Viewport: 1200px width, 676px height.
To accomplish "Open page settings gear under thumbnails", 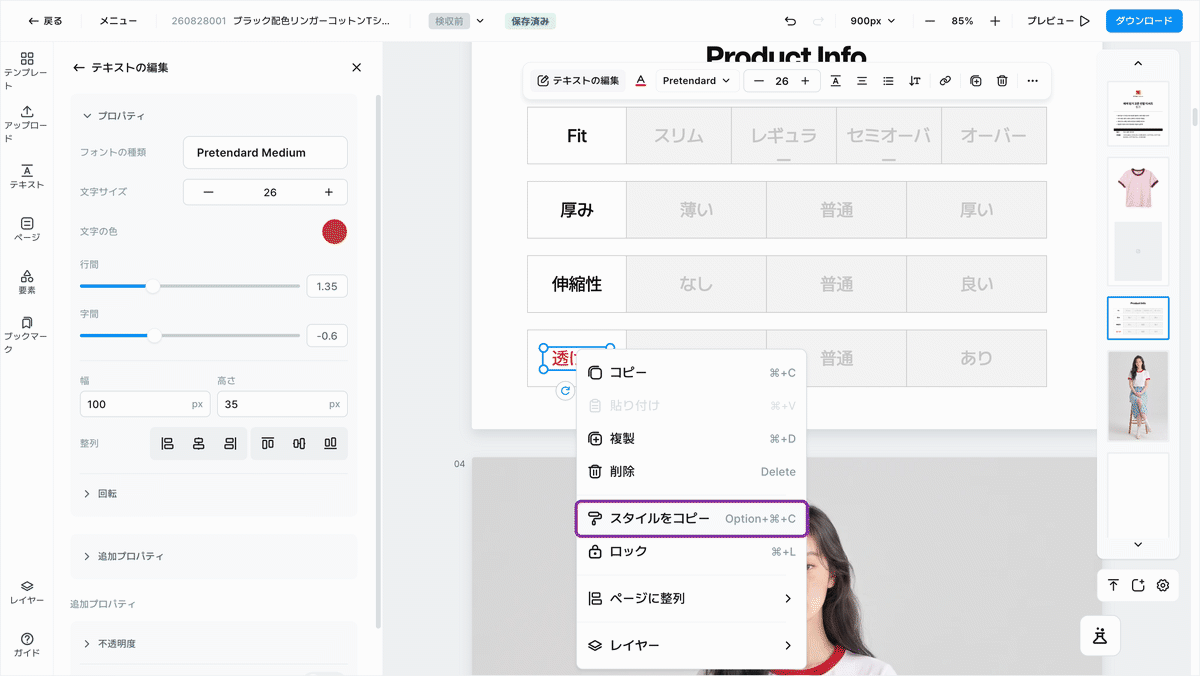I will (x=1163, y=585).
